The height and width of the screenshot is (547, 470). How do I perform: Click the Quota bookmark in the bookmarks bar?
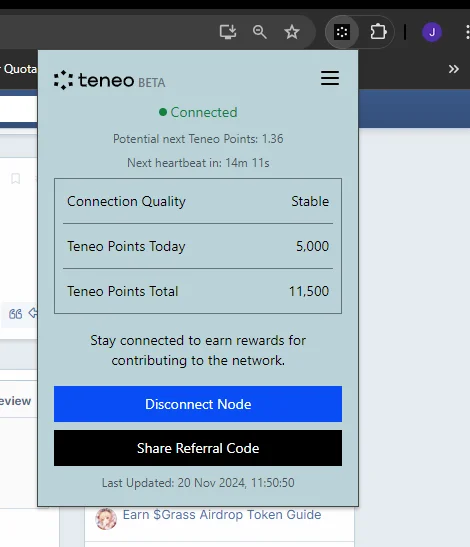coord(19,69)
